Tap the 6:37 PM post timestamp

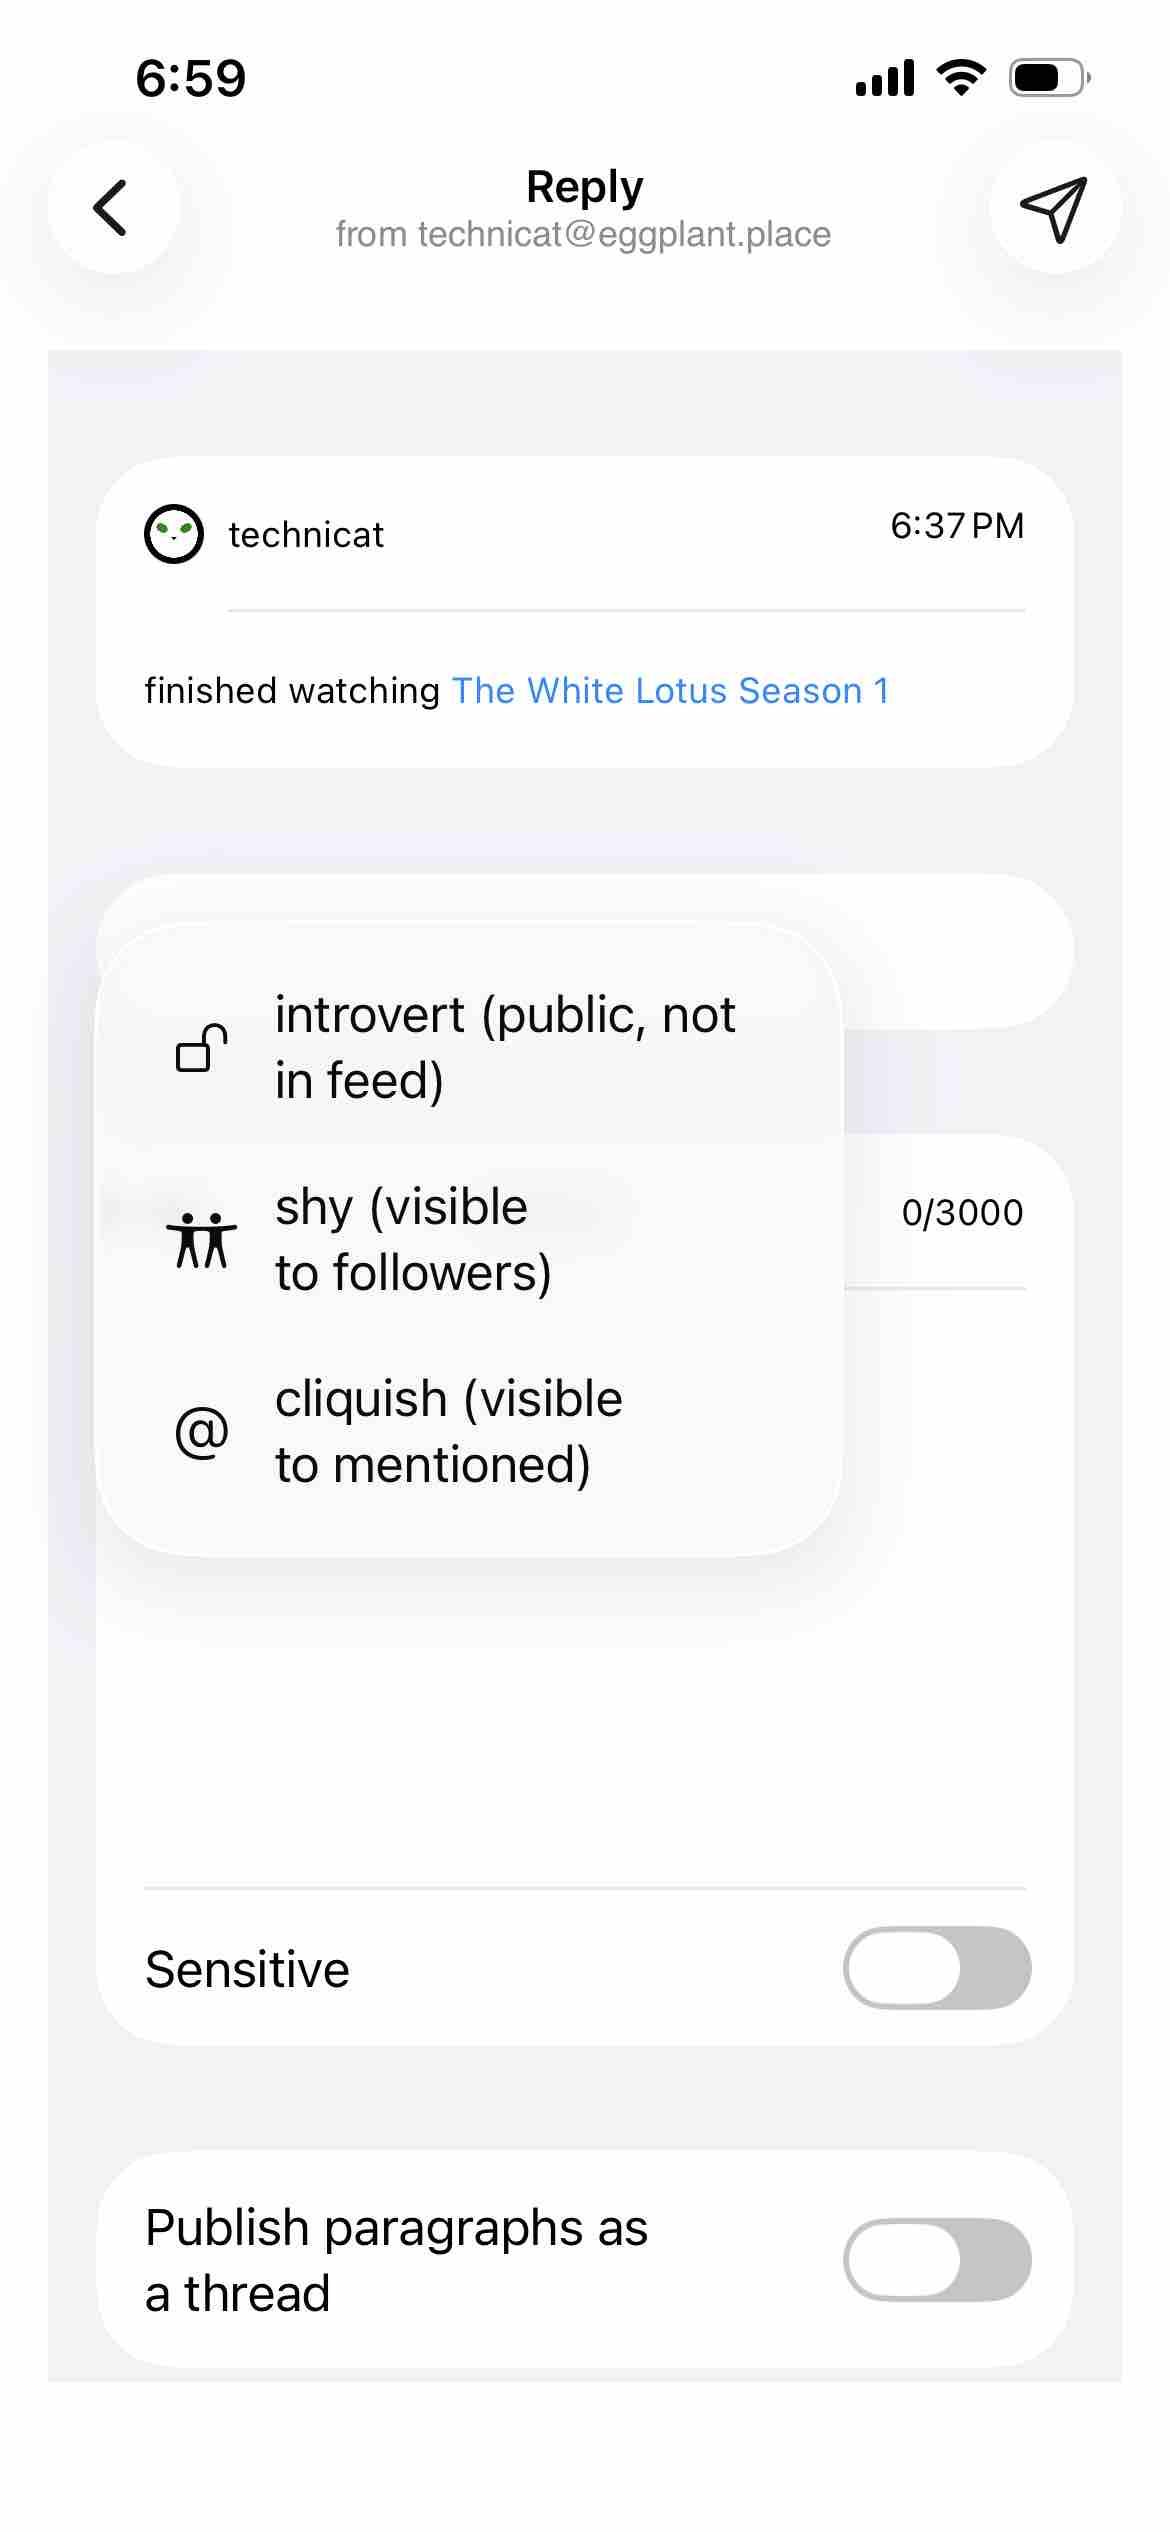[957, 526]
